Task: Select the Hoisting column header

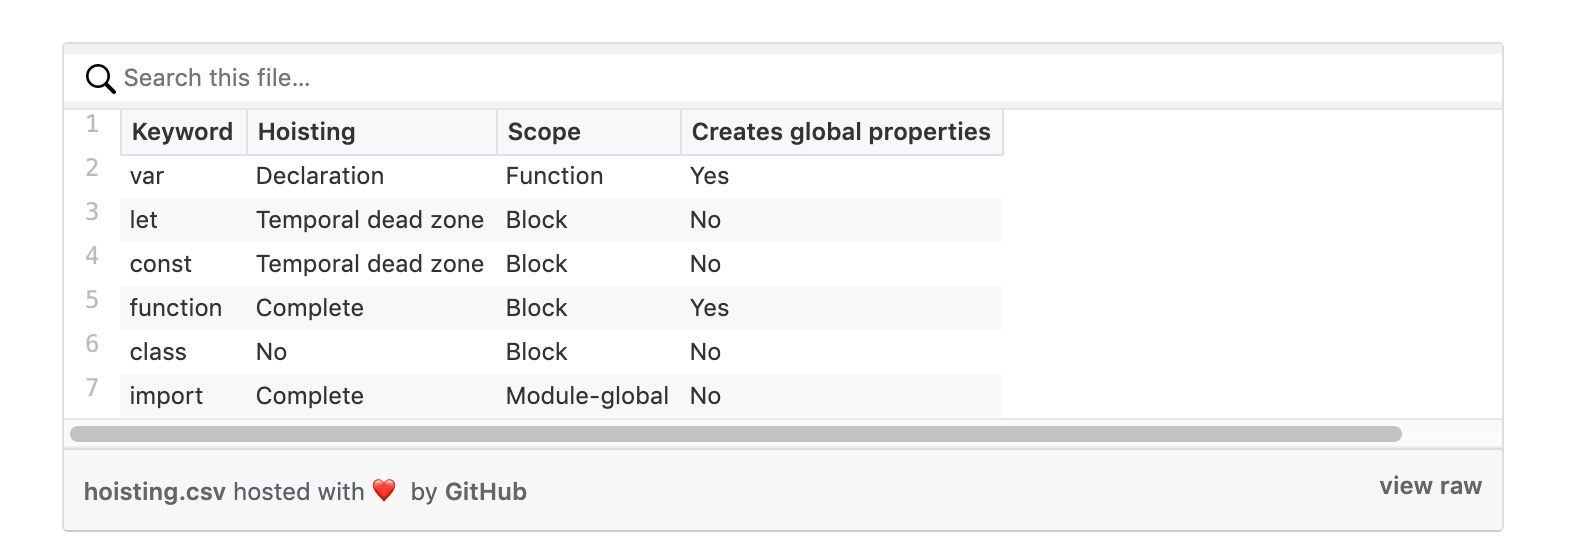Action: click(307, 132)
